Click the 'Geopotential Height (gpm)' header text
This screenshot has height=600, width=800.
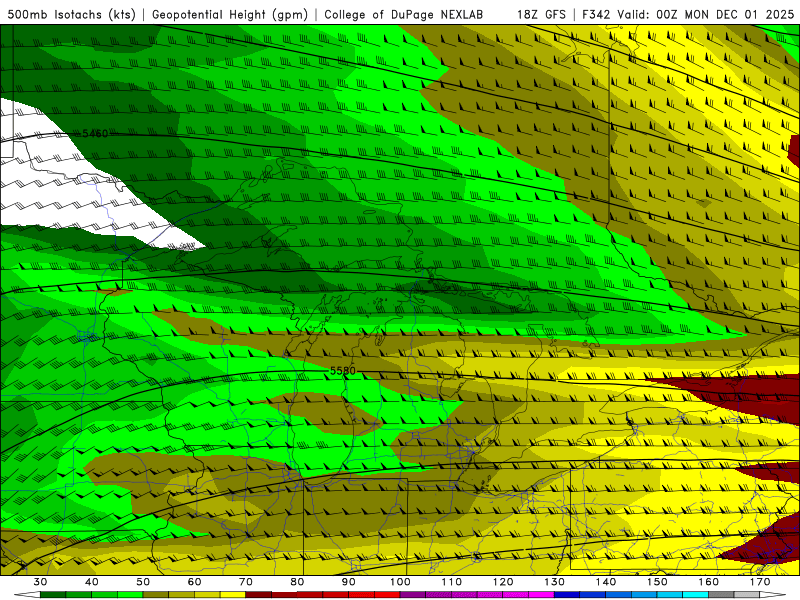point(230,14)
